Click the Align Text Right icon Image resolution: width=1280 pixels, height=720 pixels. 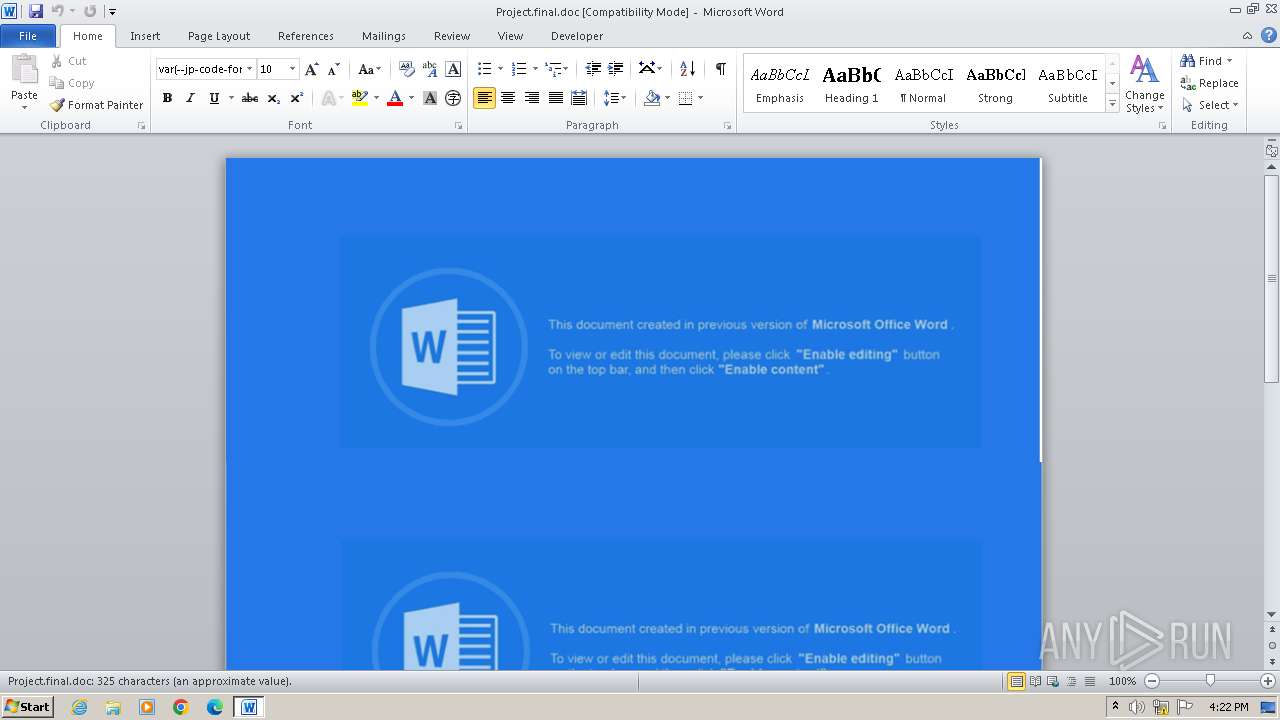pos(532,98)
